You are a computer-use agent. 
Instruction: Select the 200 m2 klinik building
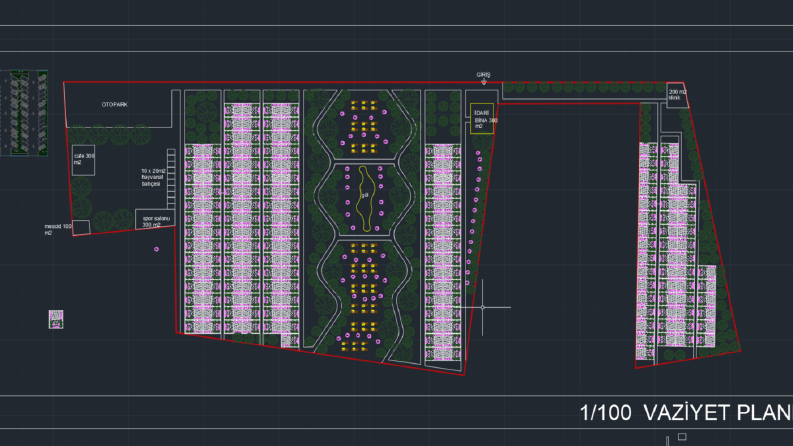click(x=677, y=95)
